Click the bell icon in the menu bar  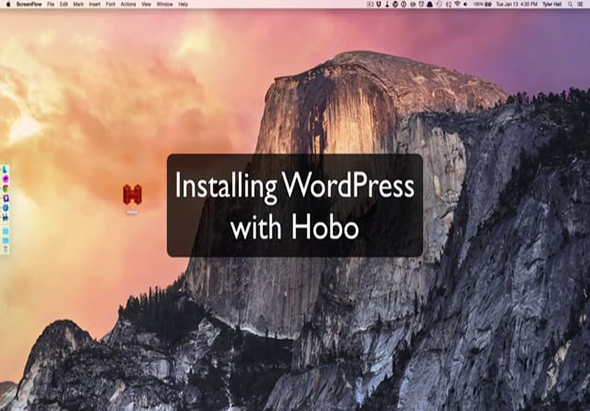(x=430, y=4)
